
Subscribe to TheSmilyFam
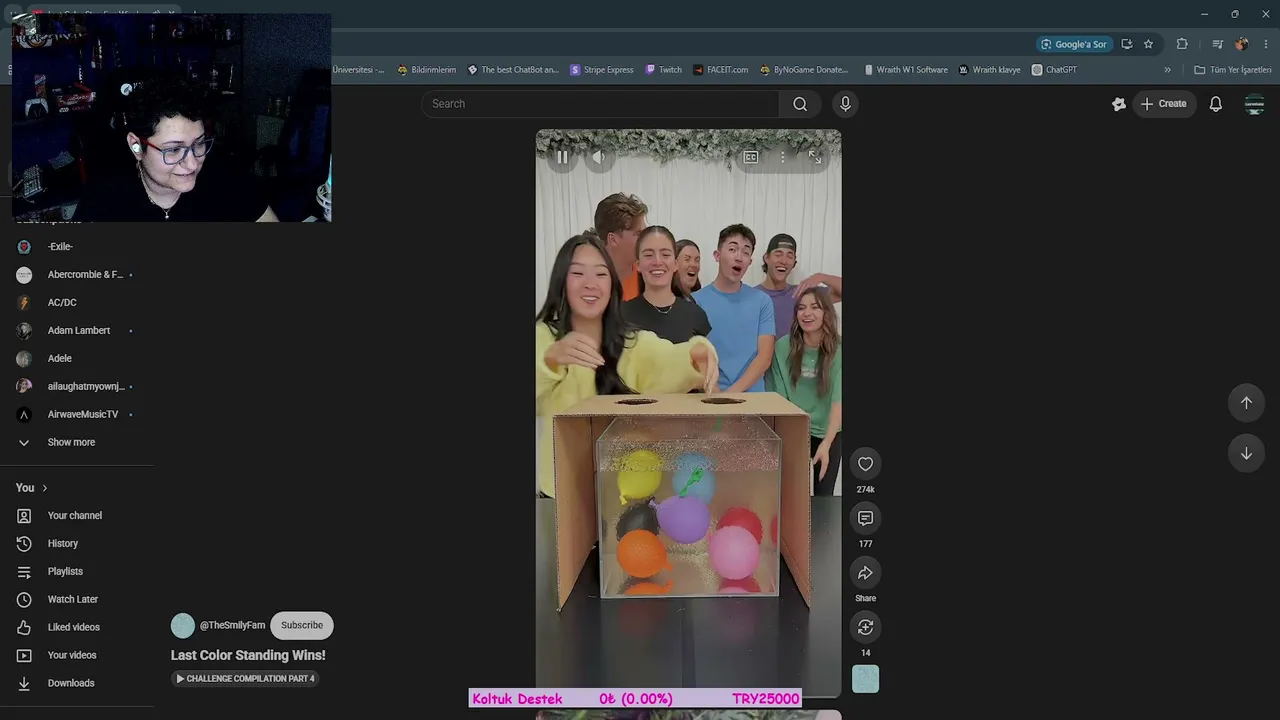tap(302, 626)
